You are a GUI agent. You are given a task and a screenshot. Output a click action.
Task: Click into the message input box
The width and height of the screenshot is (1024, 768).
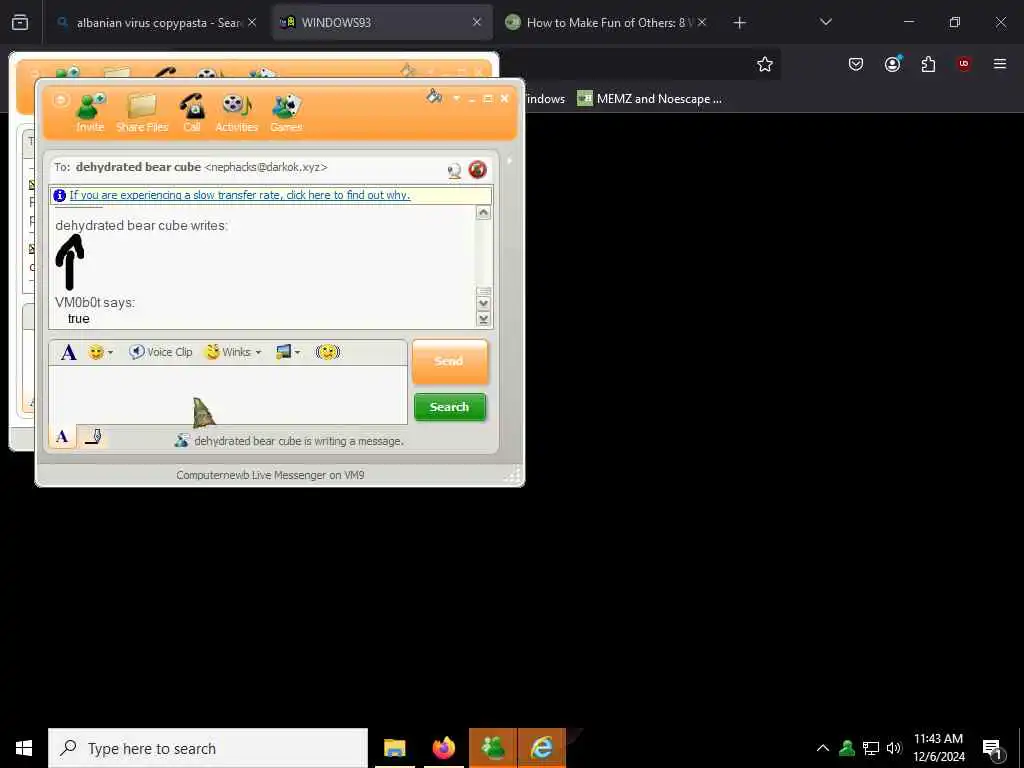point(228,395)
